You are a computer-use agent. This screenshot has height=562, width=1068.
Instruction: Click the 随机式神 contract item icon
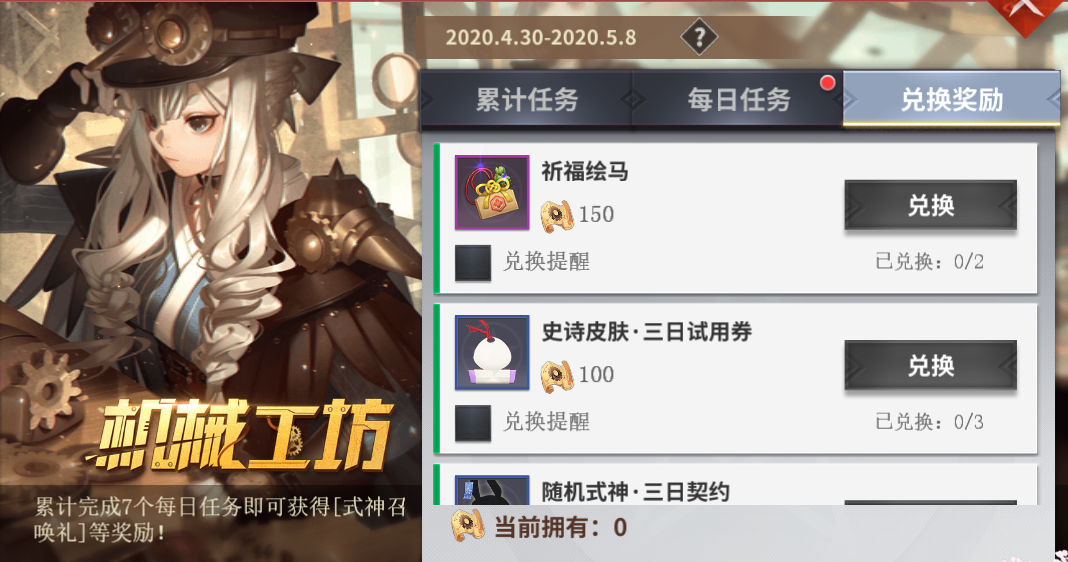click(x=492, y=491)
